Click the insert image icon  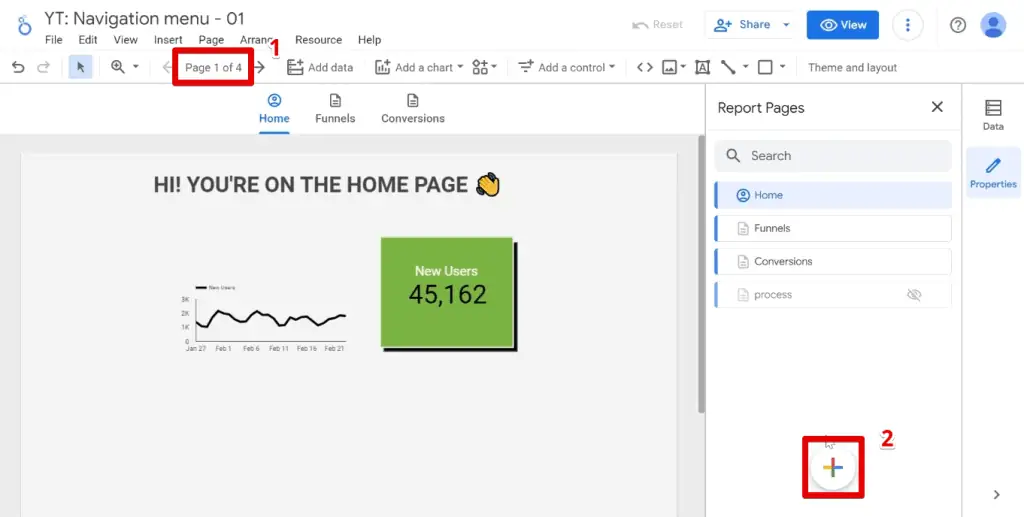669,67
